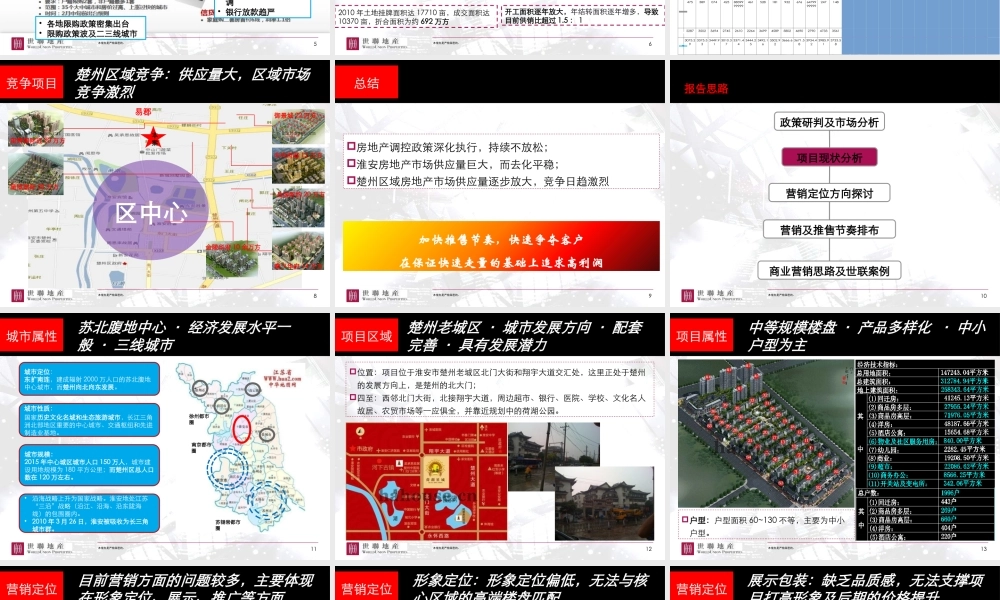
Task: Click the 位置 paragraph in 项目区域 slide
Action: click(498, 379)
